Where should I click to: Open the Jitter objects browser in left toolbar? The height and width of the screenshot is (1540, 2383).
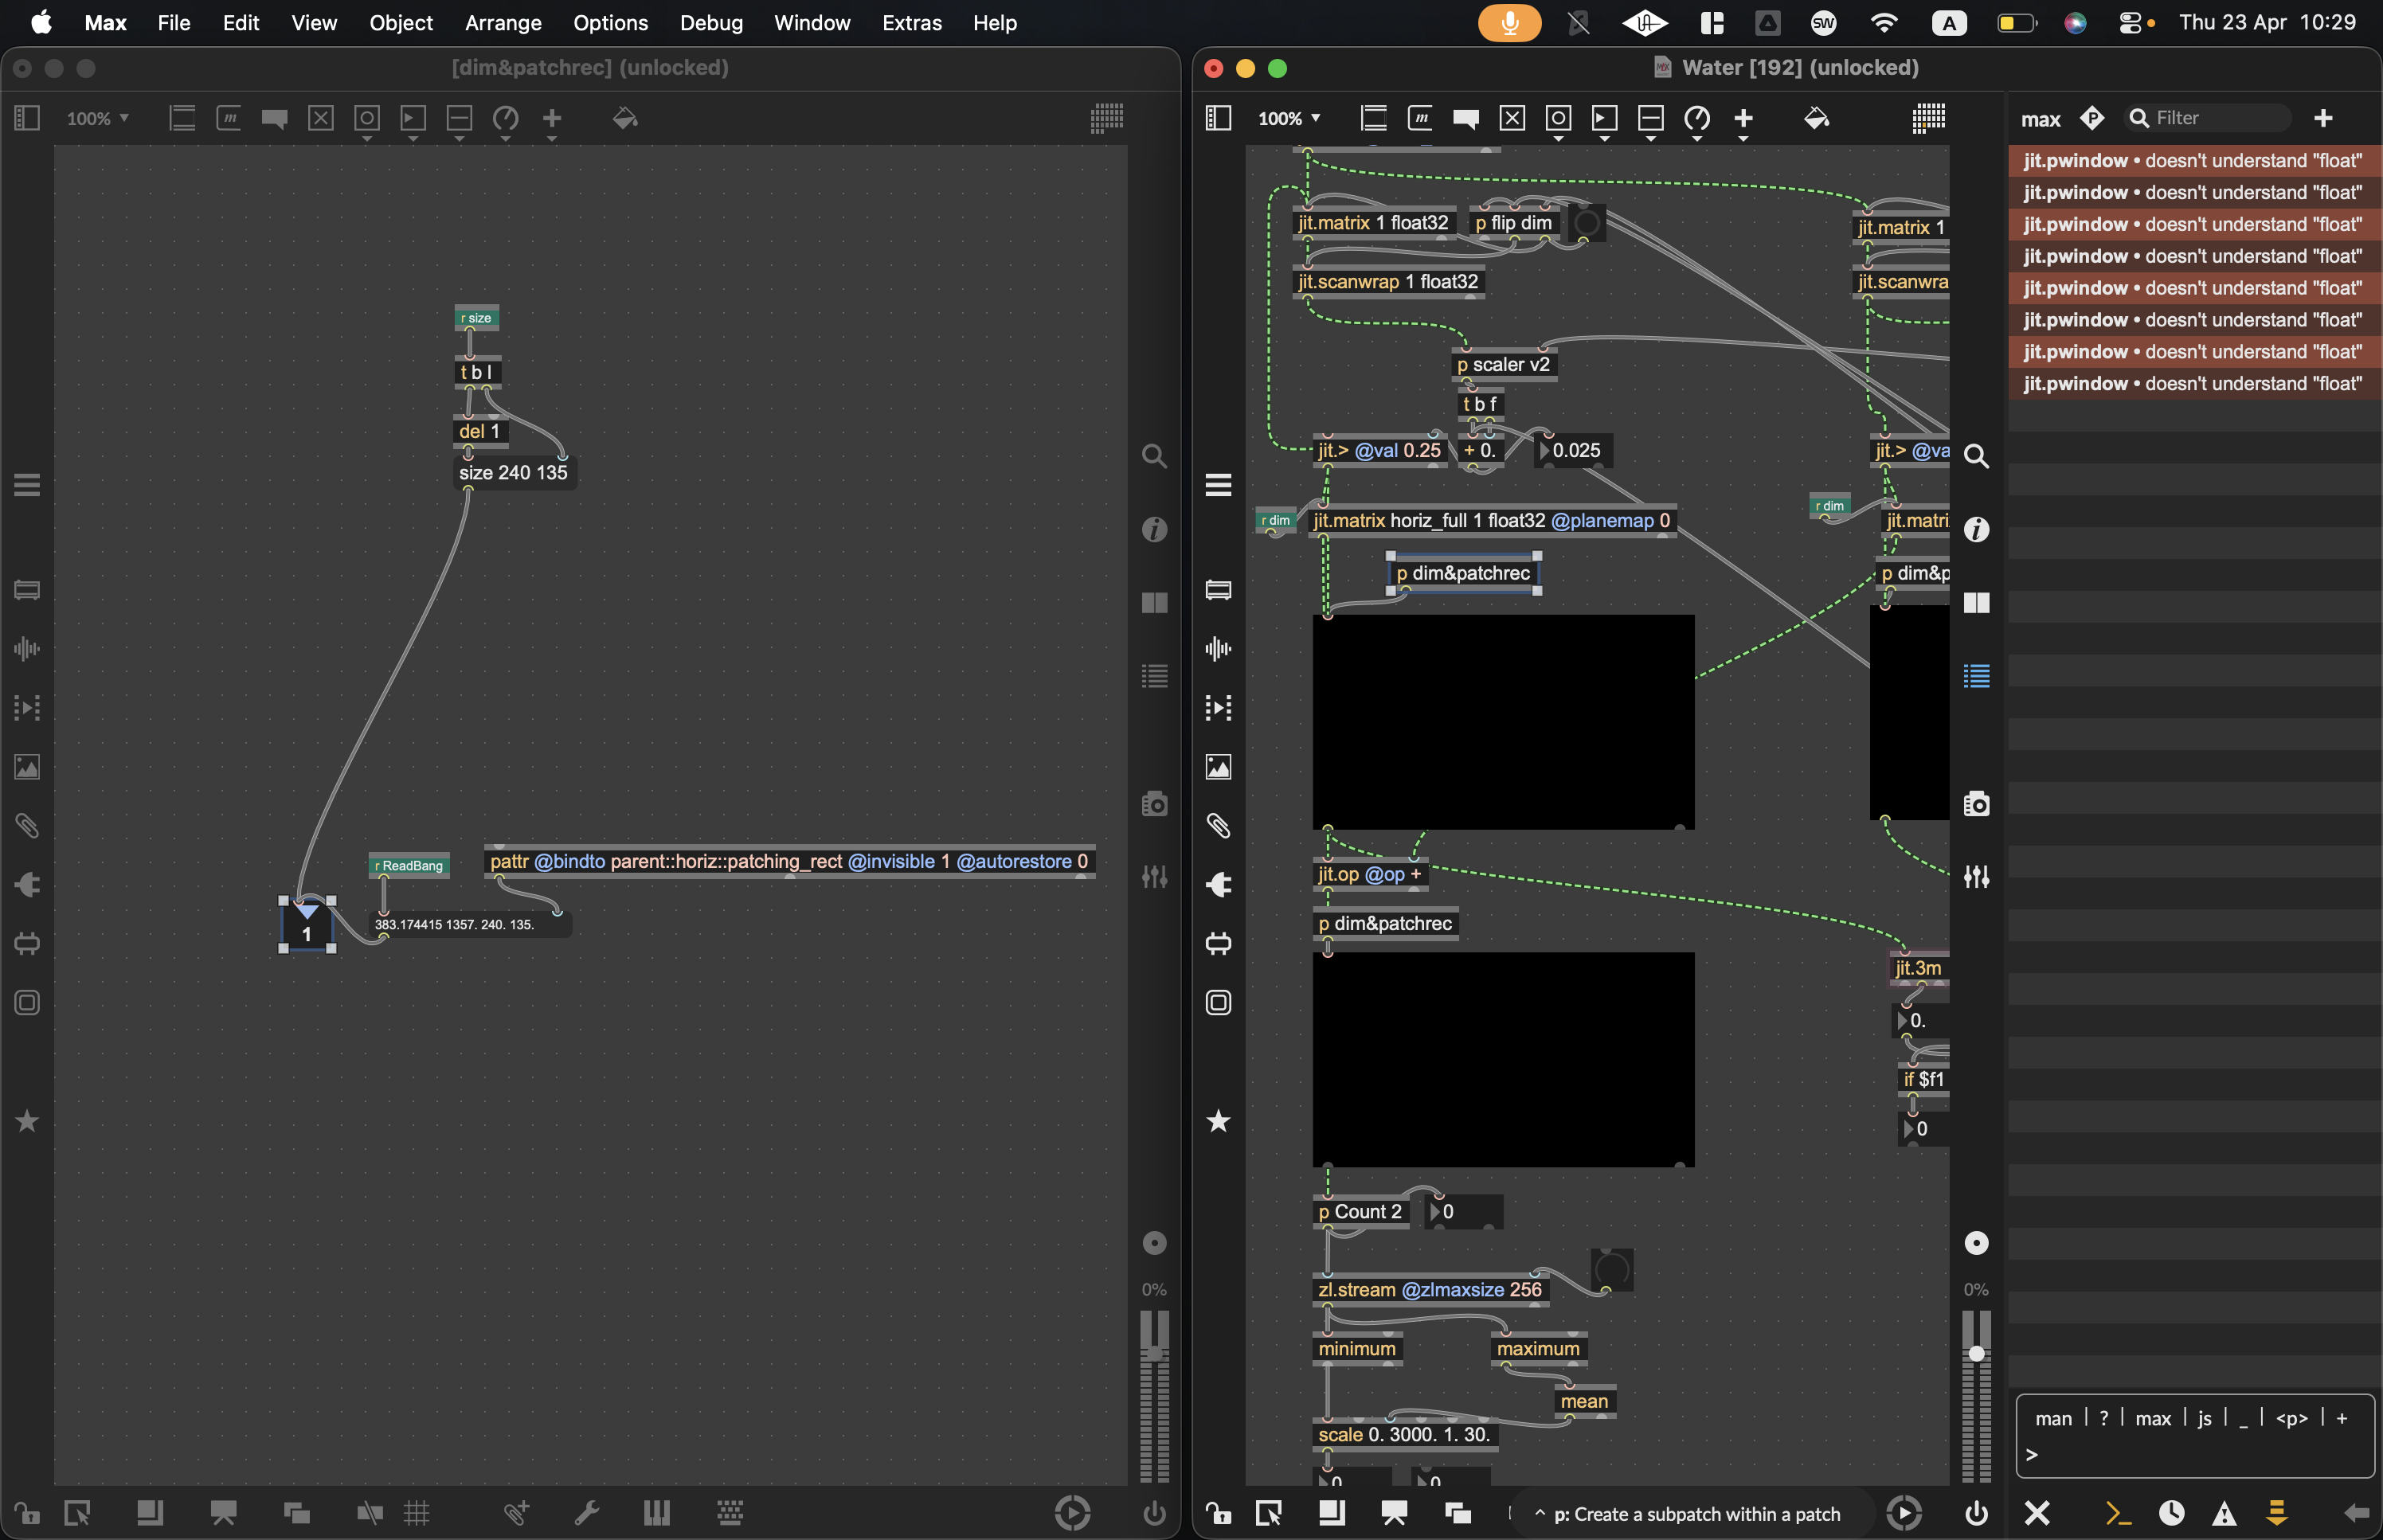[1218, 708]
